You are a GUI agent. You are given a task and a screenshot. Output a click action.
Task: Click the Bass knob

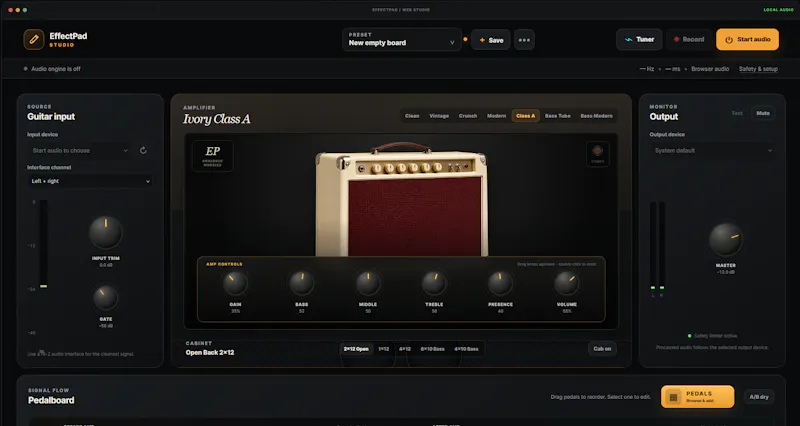302,284
